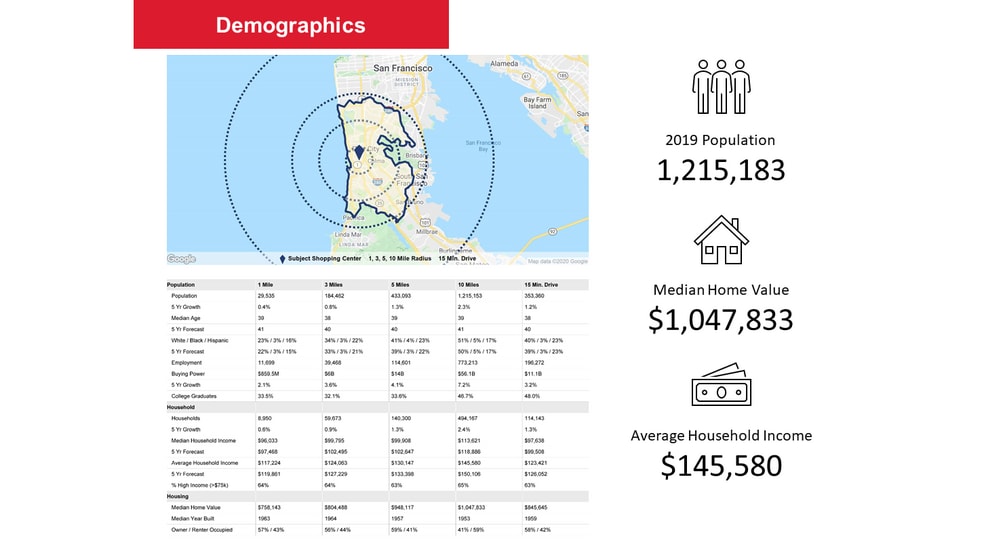Click the 2019 Population figure 1,215,183

(x=720, y=170)
